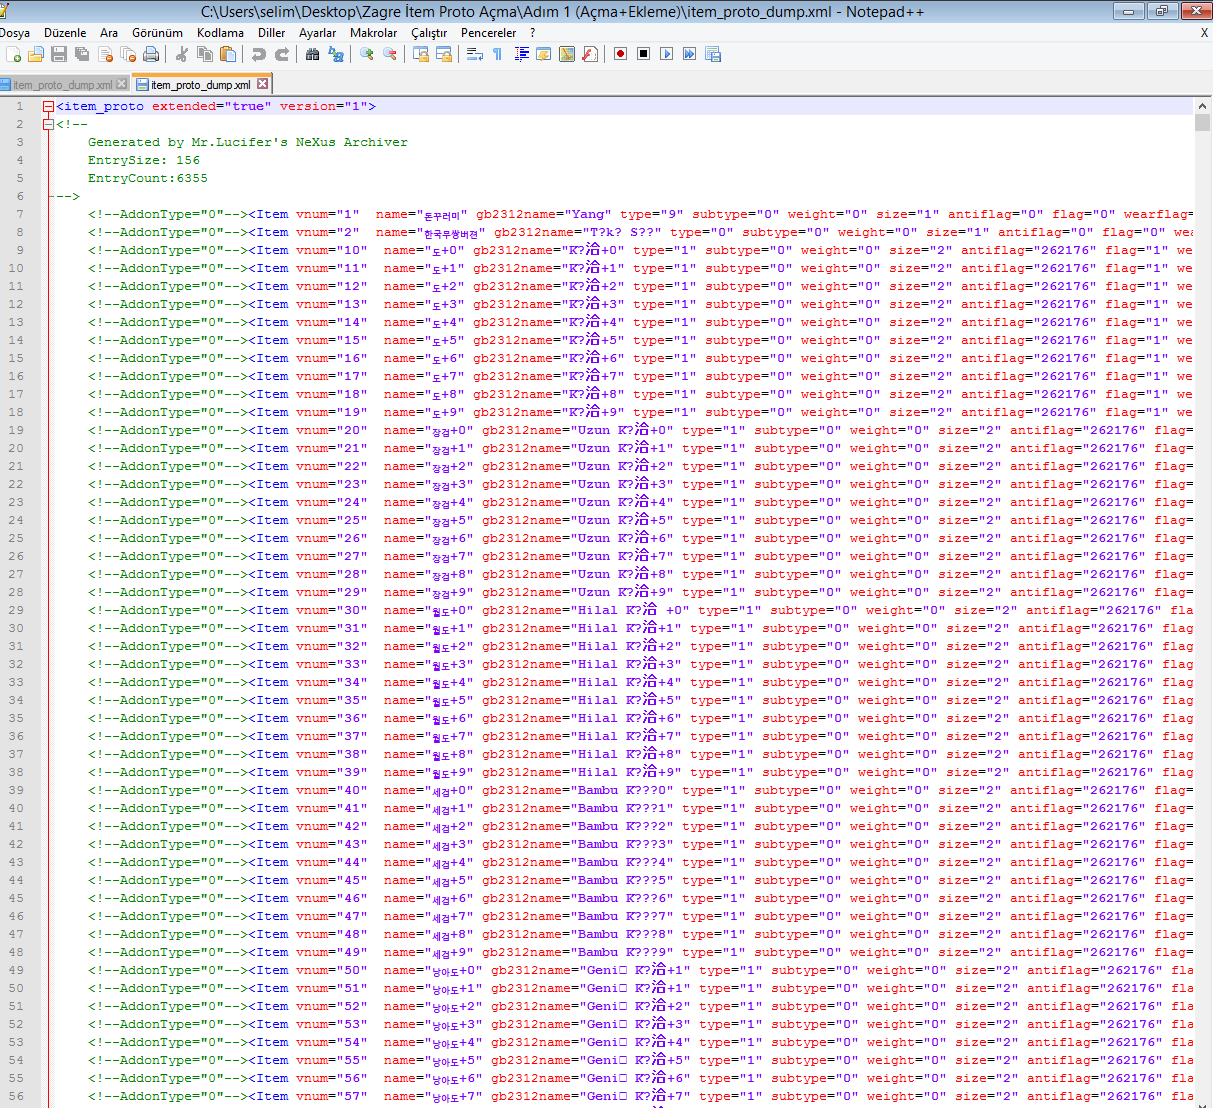This screenshot has width=1213, height=1108.
Task: Open the Pencereler menu
Action: (489, 33)
